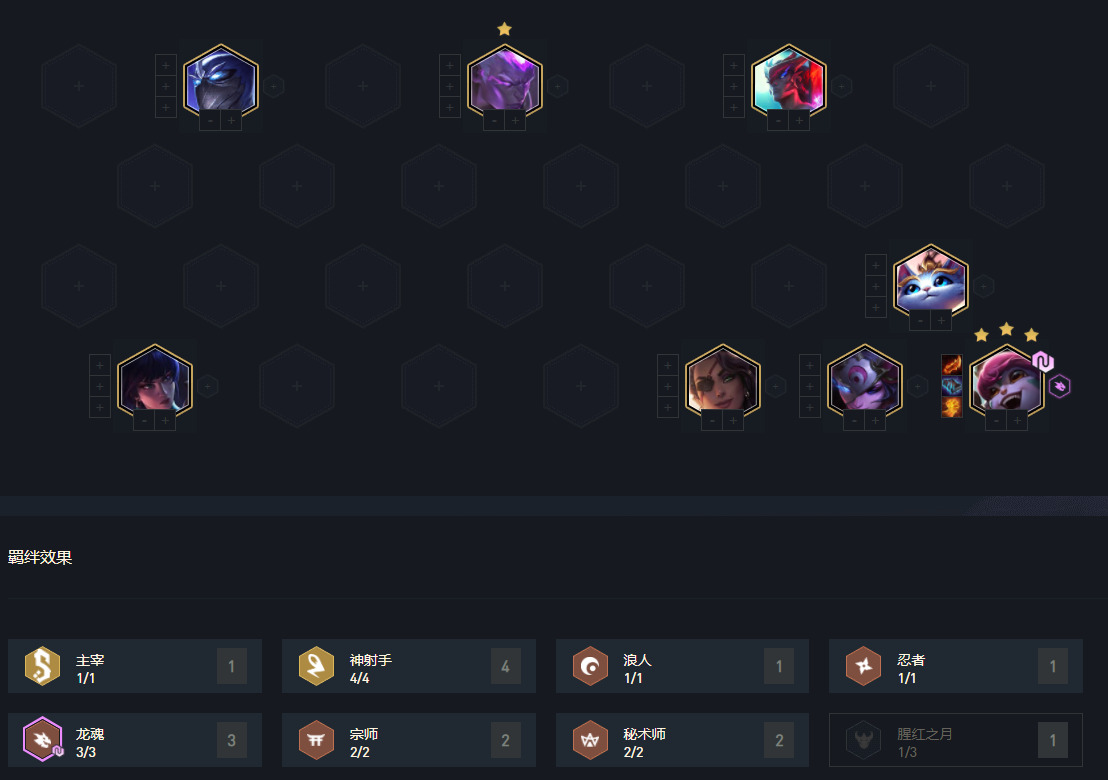1108x780 pixels.
Task: Select the 忍者 1/1 trait card
Action: 955,666
